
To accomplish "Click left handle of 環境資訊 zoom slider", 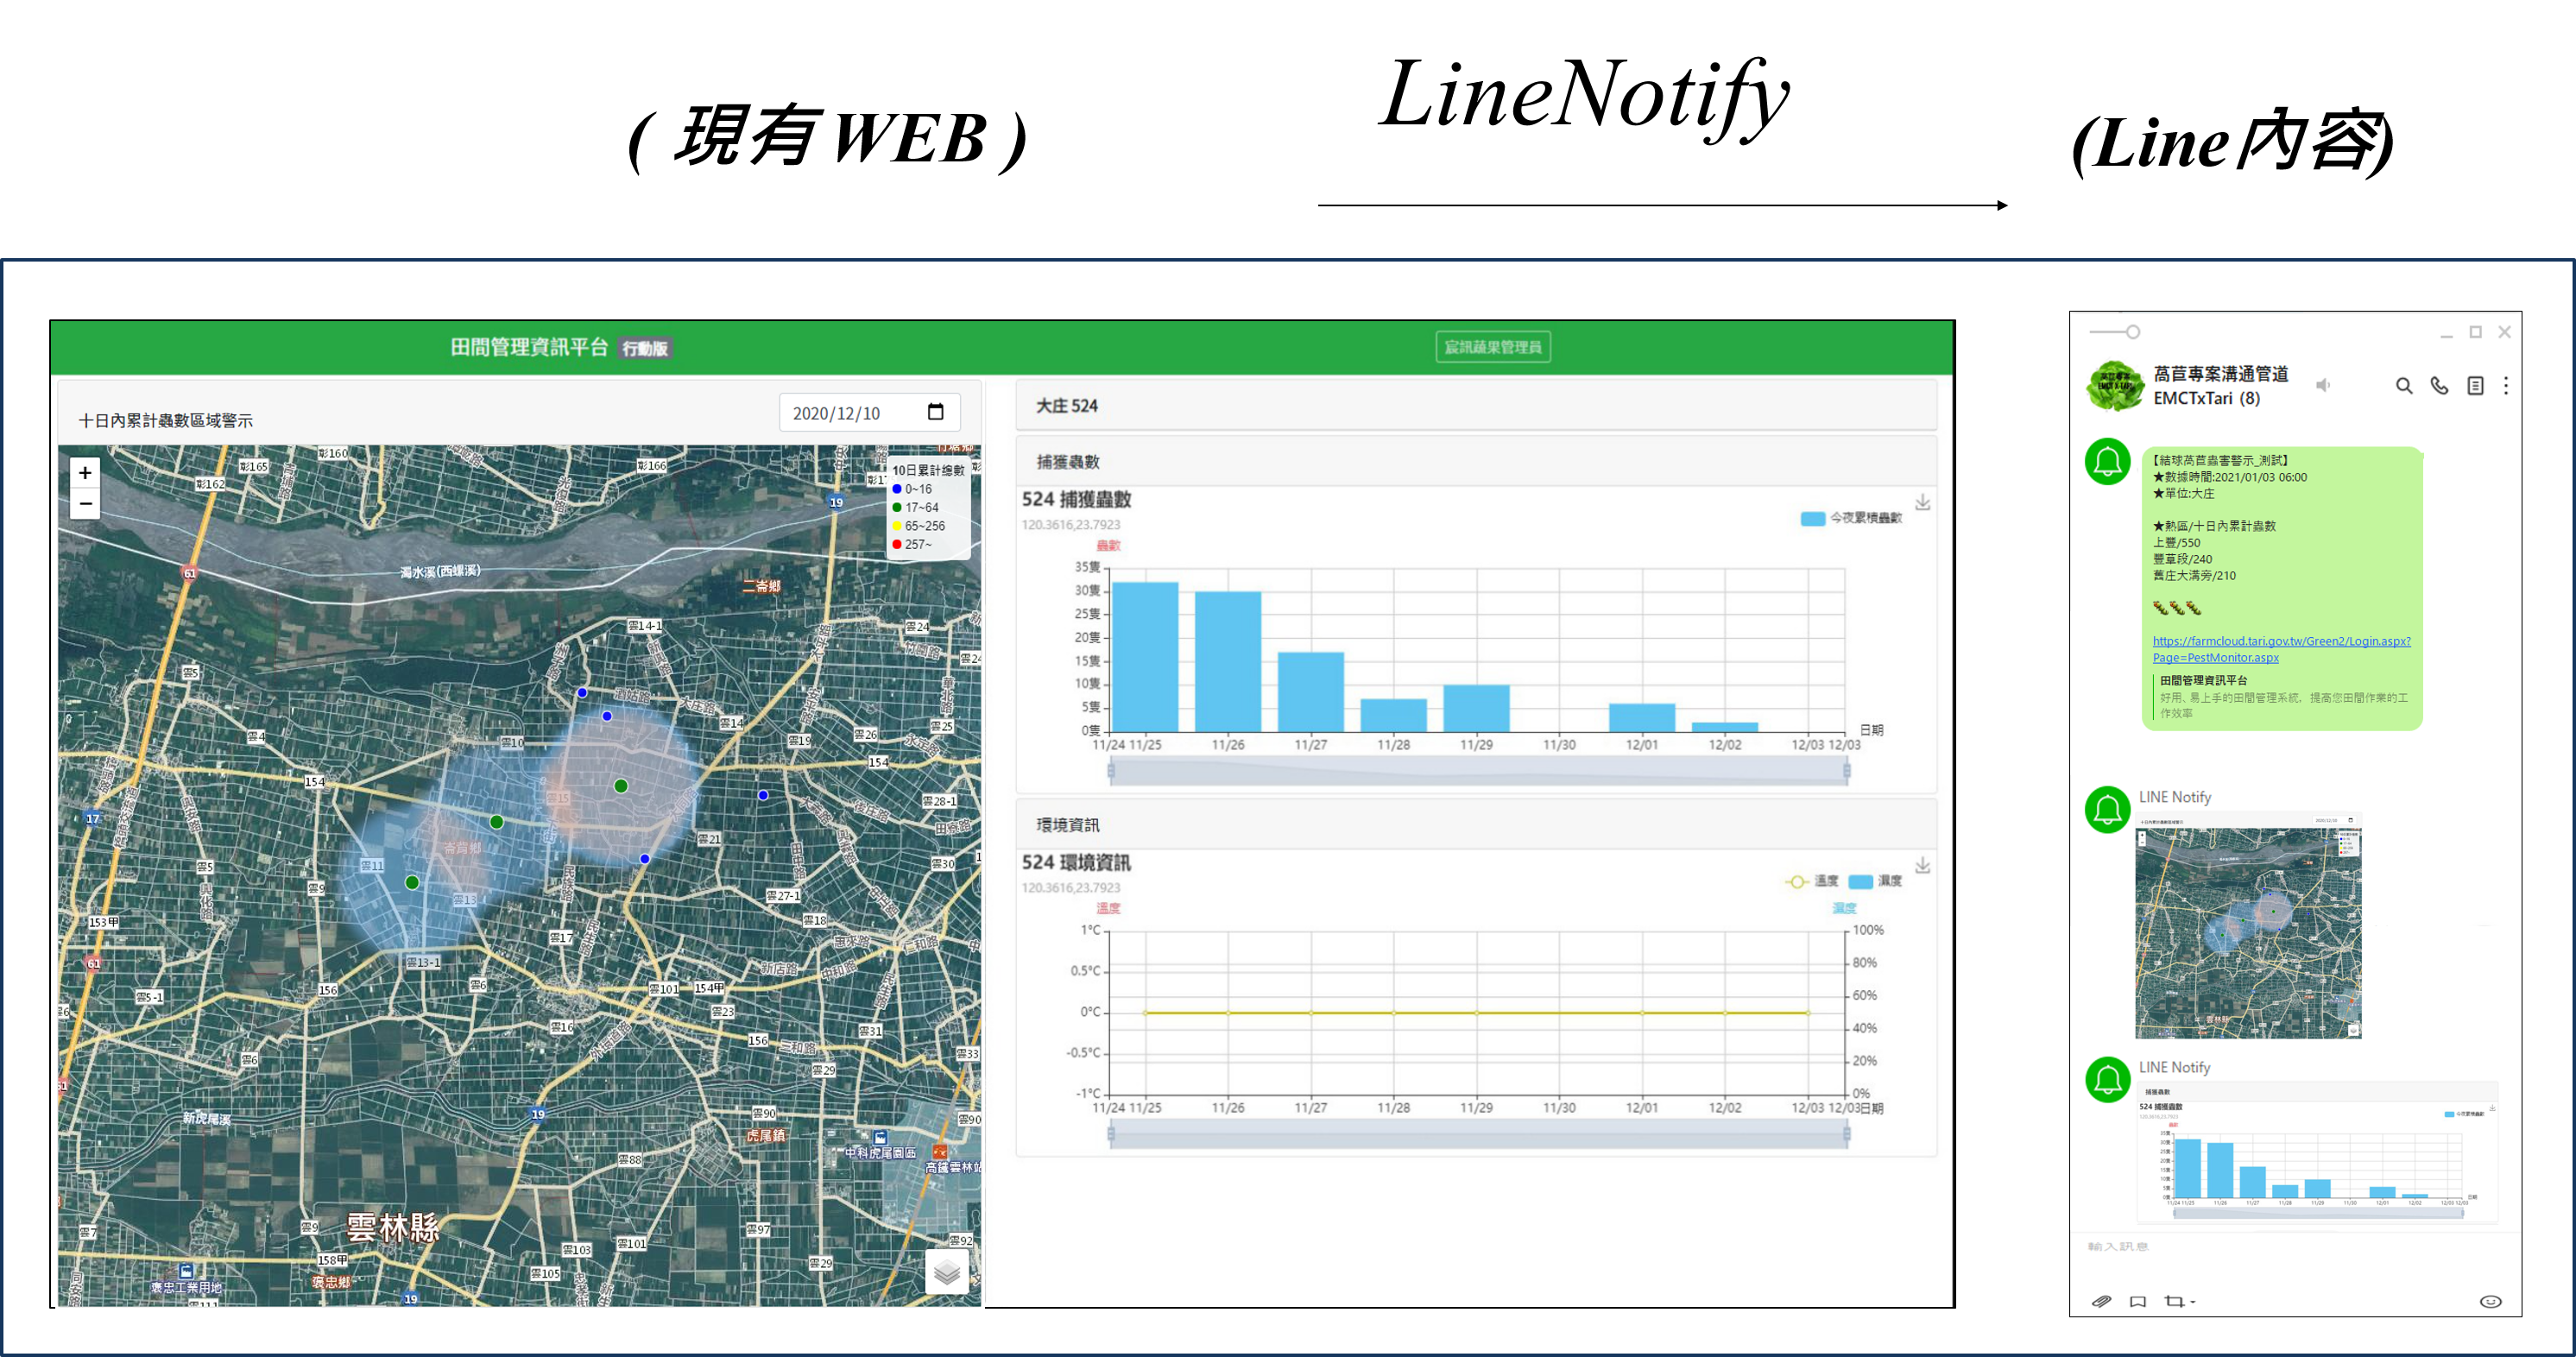I will 1111,1133.
